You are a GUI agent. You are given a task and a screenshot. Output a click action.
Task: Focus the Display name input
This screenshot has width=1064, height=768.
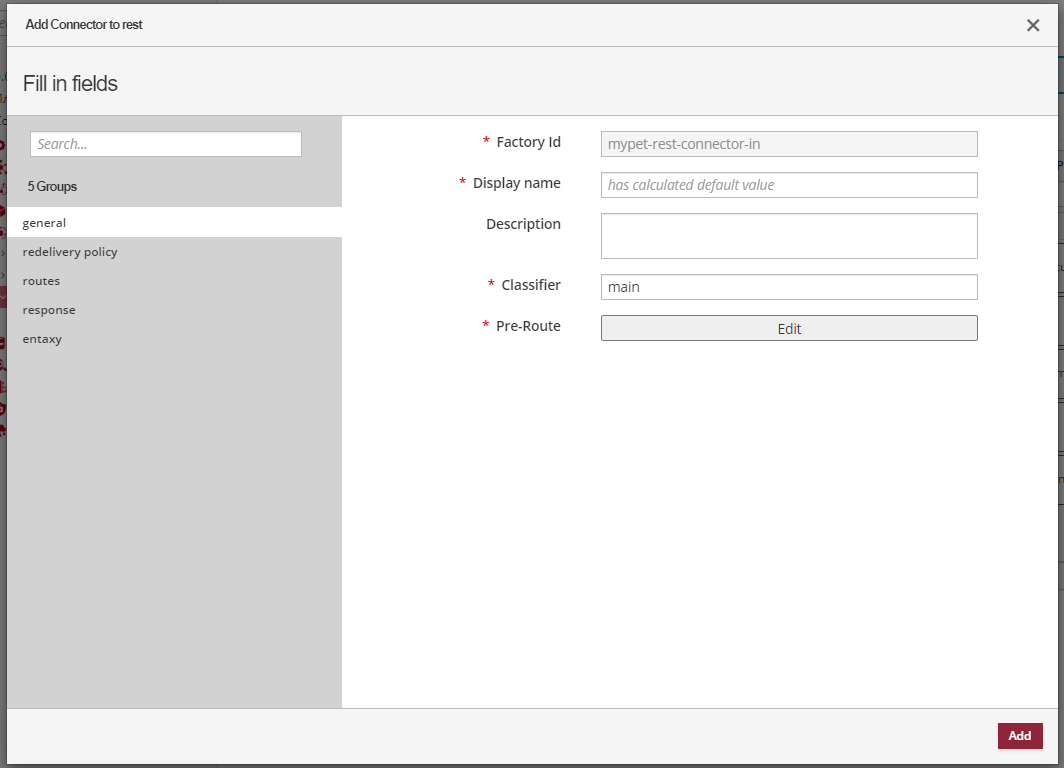[788, 185]
